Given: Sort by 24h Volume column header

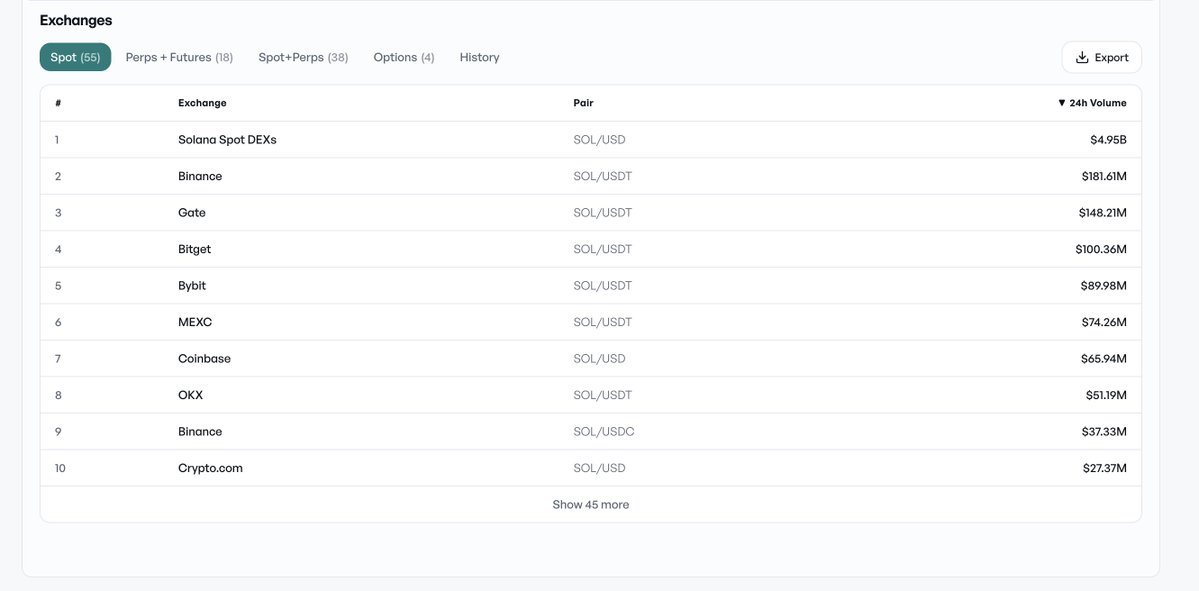Looking at the screenshot, I should pyautogui.click(x=1092, y=102).
